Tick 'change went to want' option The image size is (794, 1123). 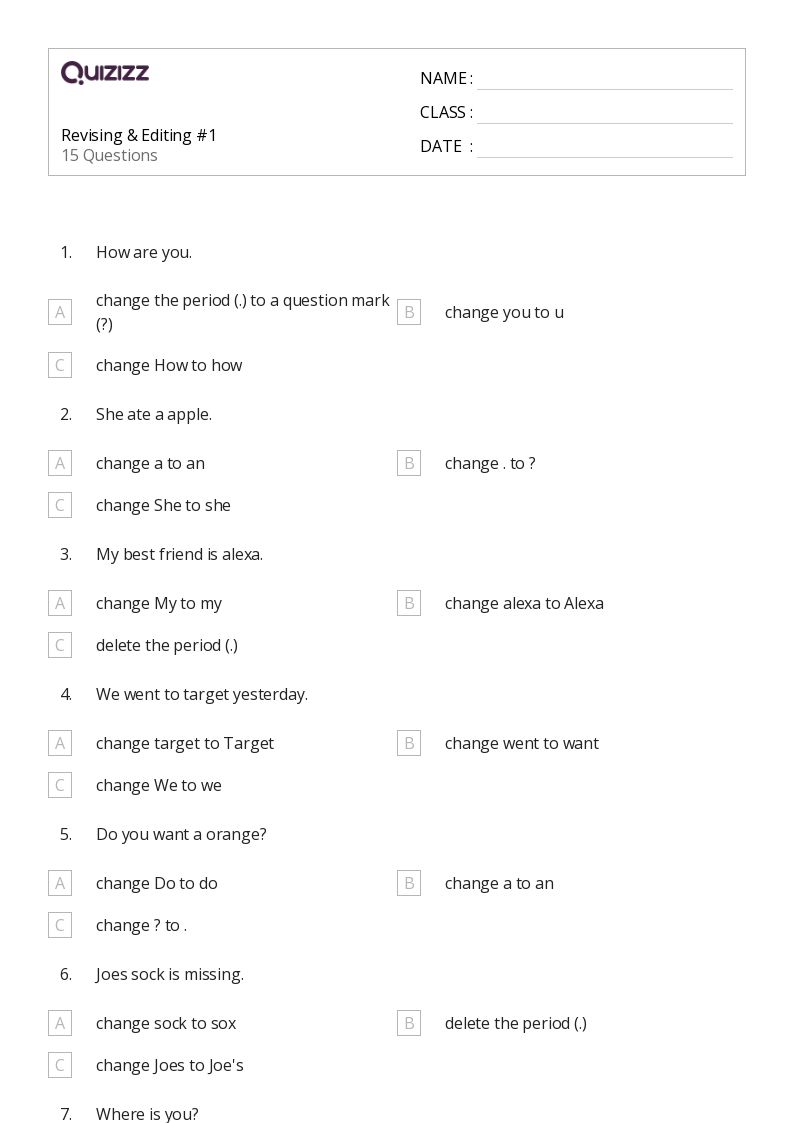(409, 743)
